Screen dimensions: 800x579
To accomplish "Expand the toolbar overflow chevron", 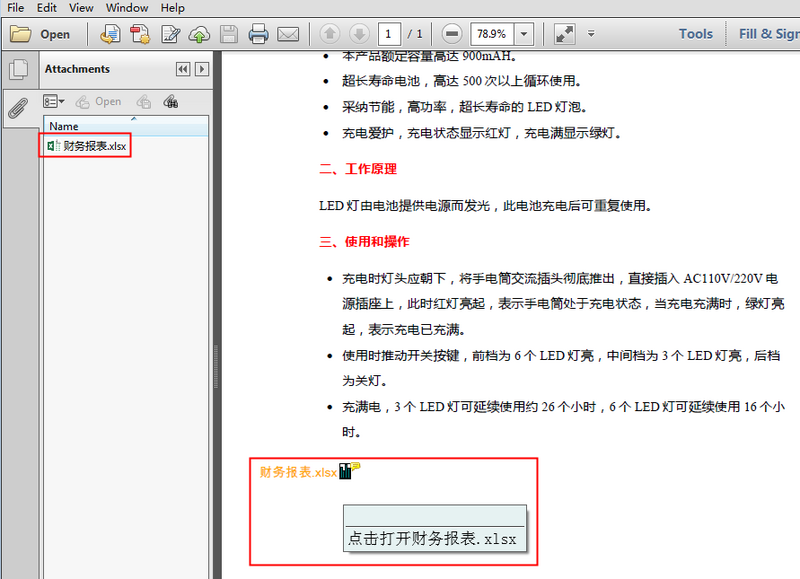I will [x=591, y=33].
